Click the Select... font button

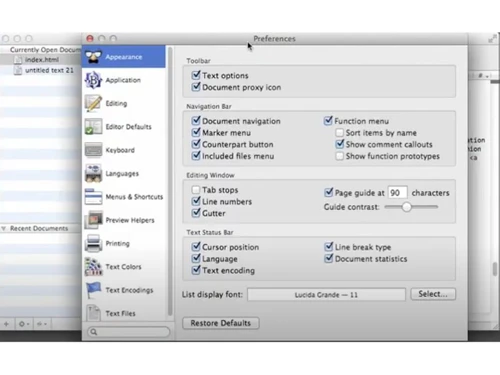433,294
